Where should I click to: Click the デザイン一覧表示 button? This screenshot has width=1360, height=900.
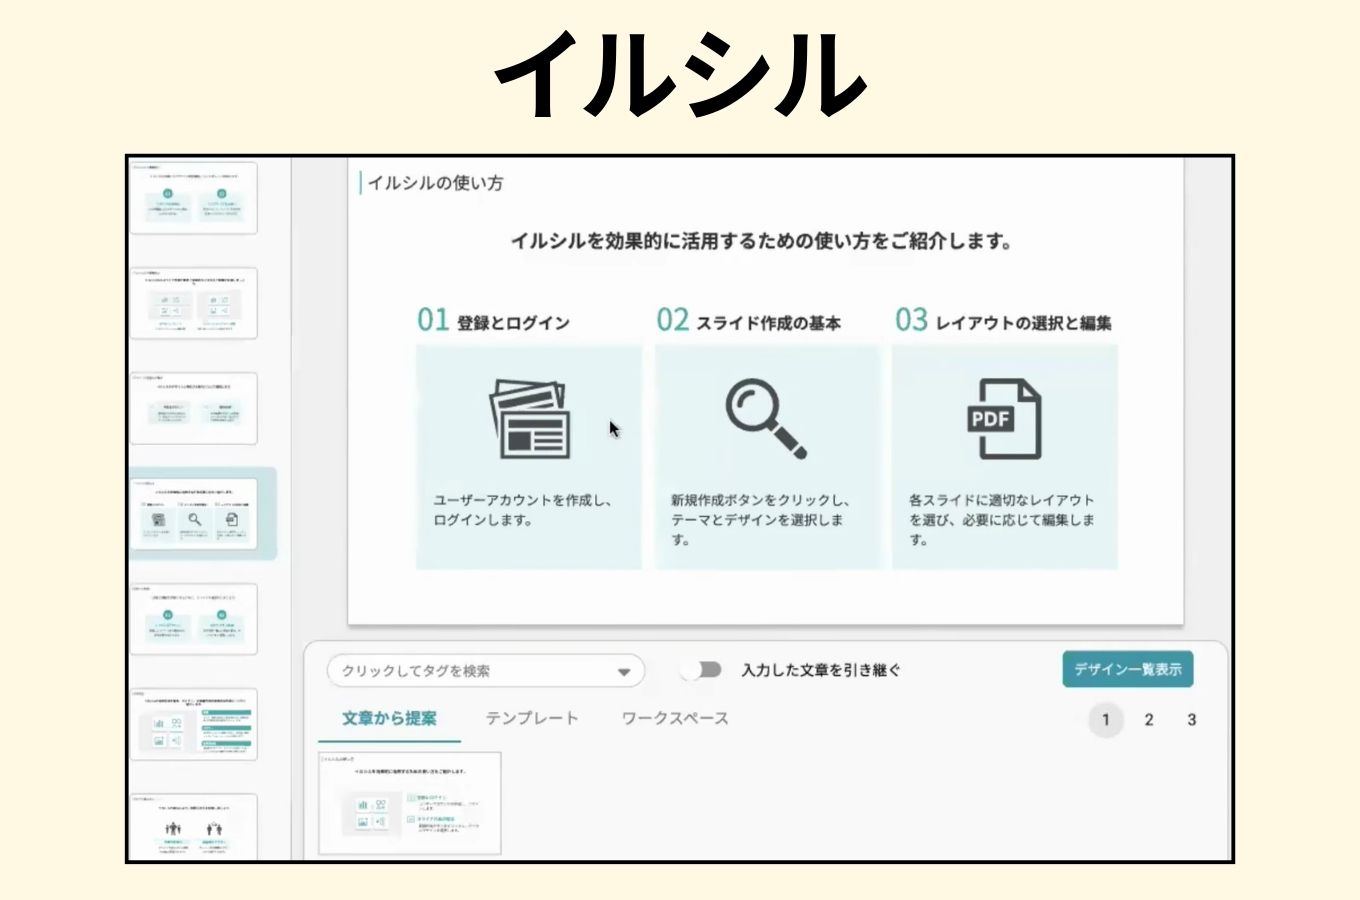[x=1128, y=669]
